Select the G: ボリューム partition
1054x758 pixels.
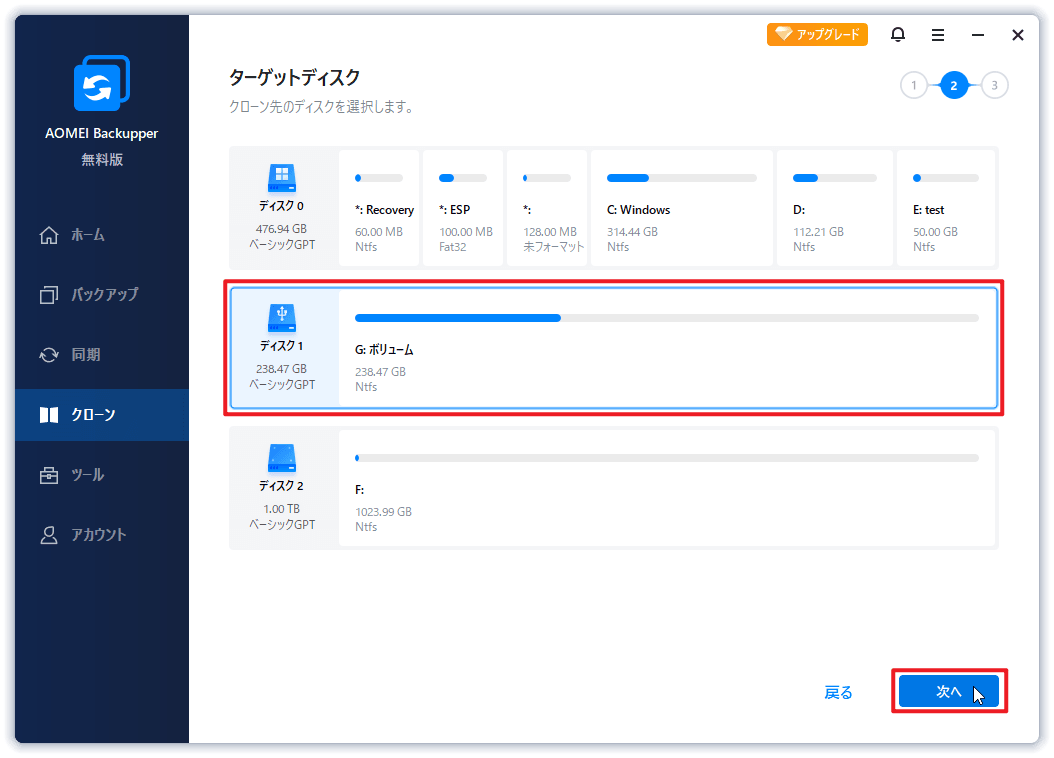pos(667,348)
